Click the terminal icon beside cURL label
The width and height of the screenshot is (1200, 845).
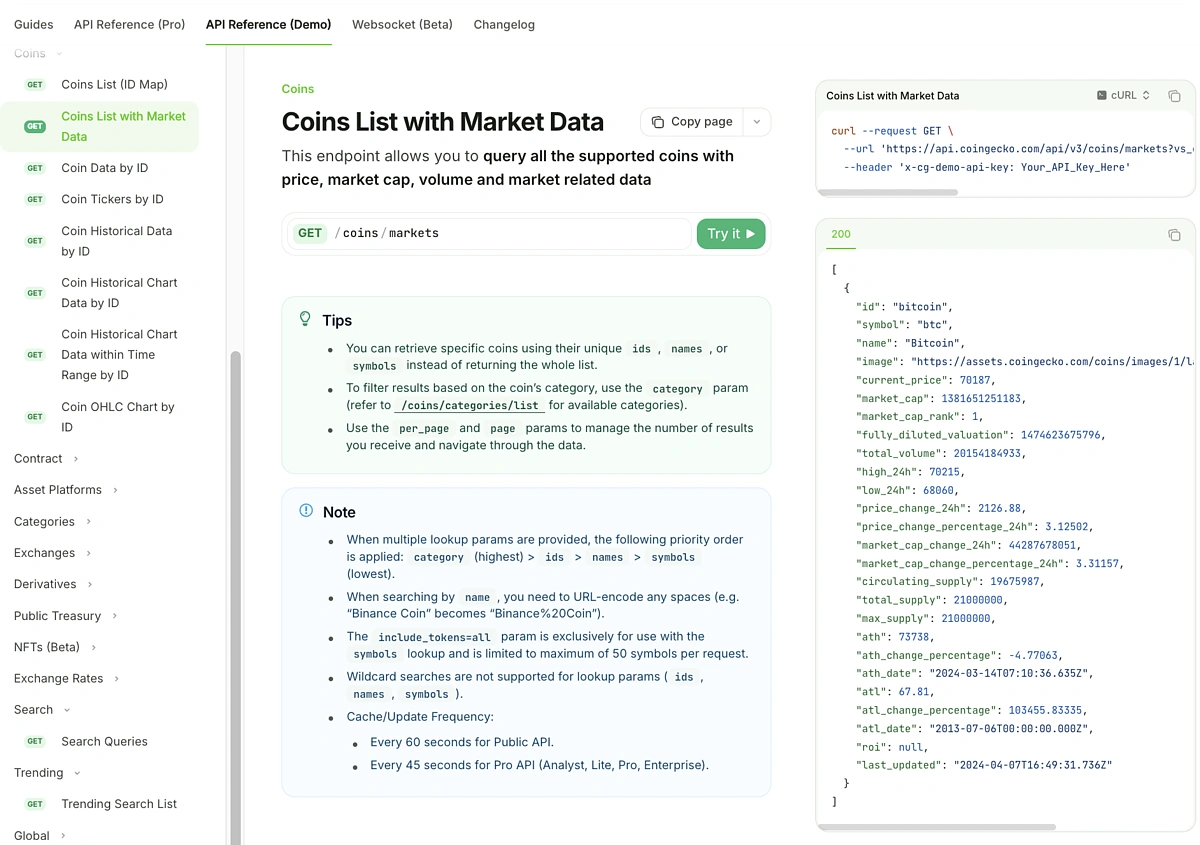1103,95
